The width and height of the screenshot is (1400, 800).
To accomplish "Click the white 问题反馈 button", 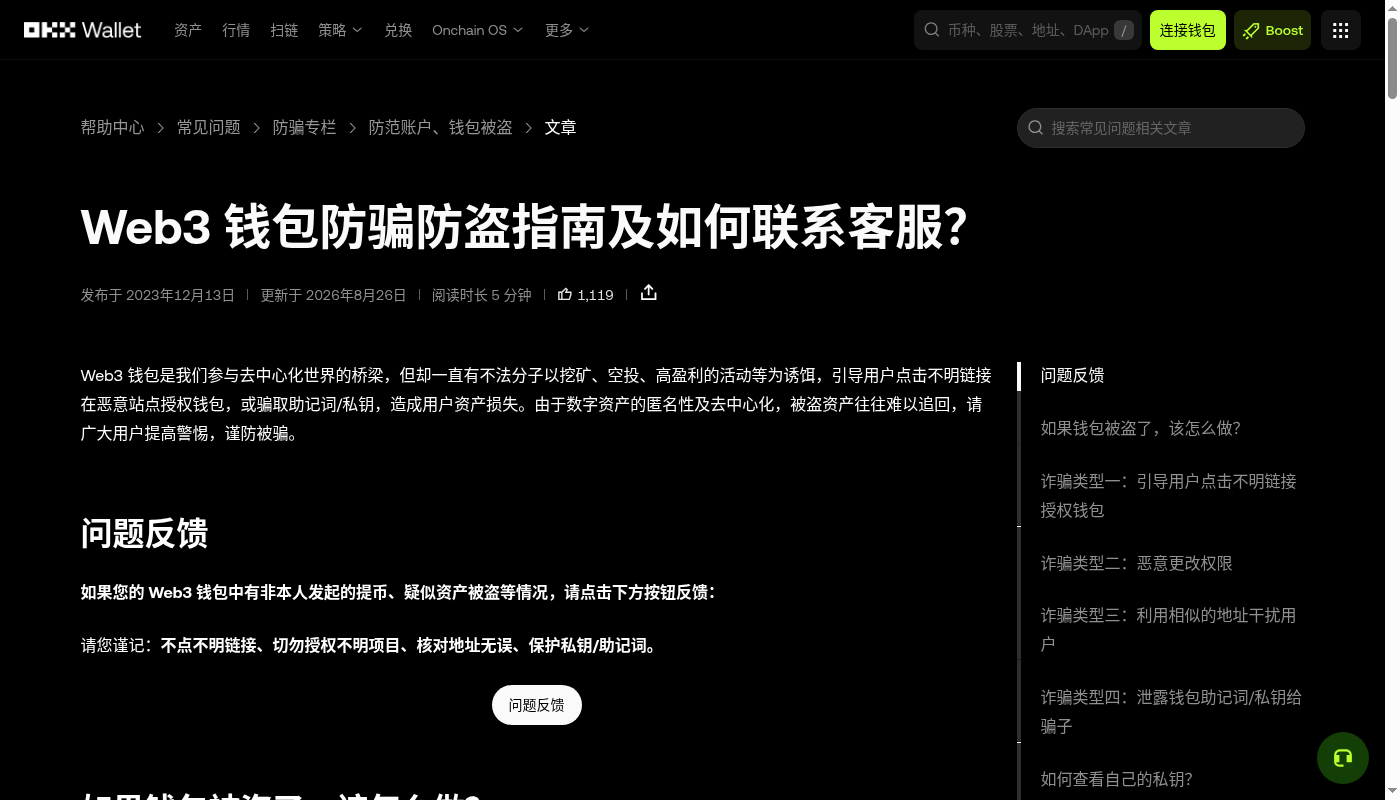I will (537, 705).
